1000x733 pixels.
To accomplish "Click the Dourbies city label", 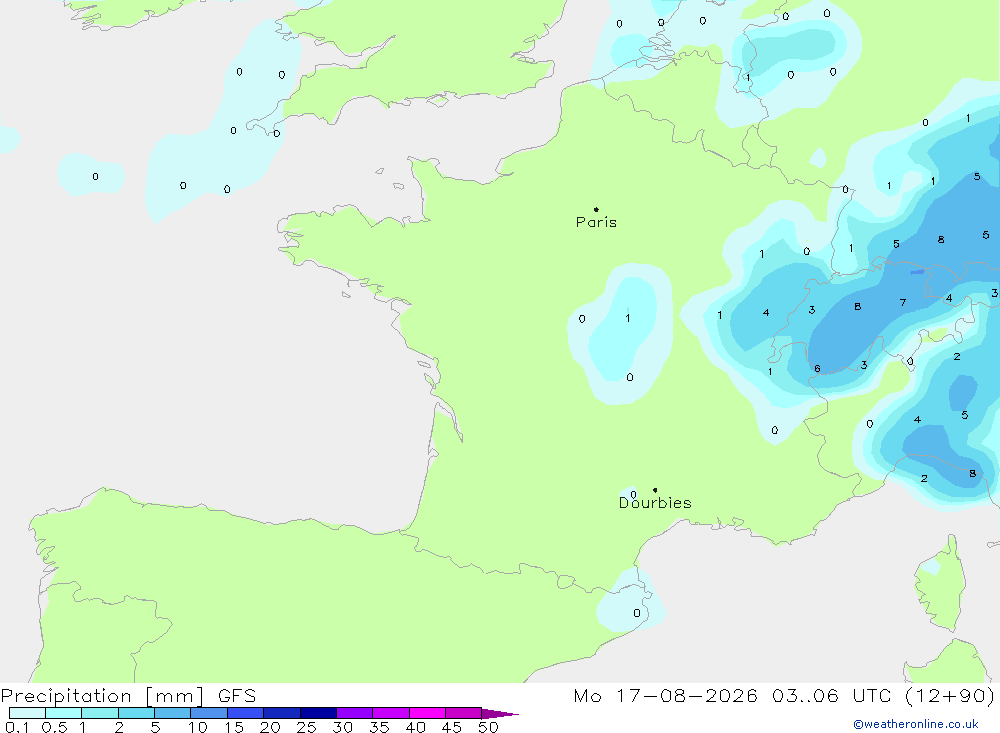I will pyautogui.click(x=655, y=503).
